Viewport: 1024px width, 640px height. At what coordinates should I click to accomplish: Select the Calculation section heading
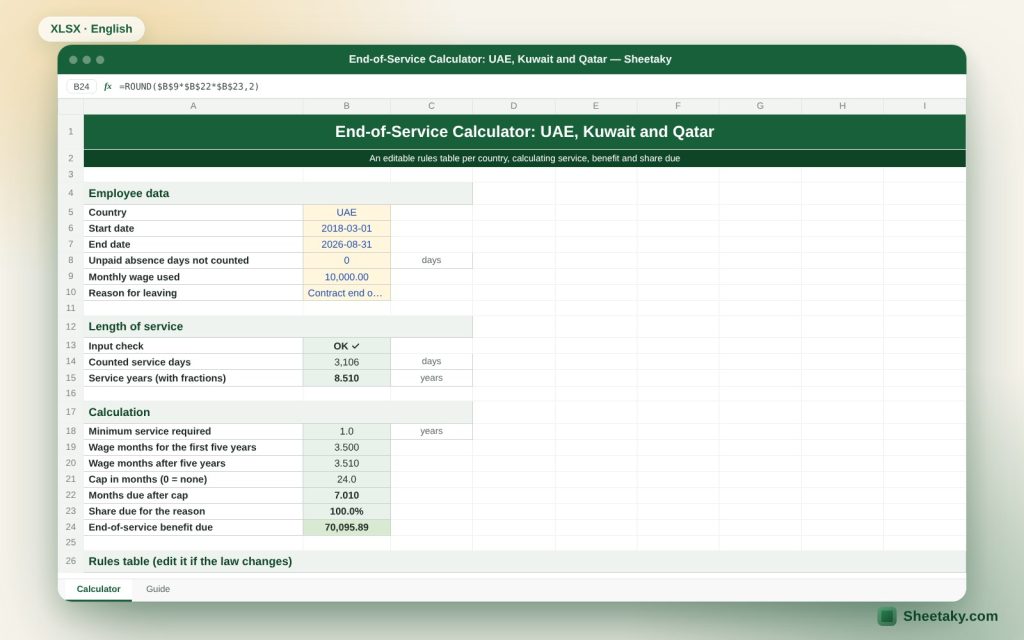coord(278,412)
